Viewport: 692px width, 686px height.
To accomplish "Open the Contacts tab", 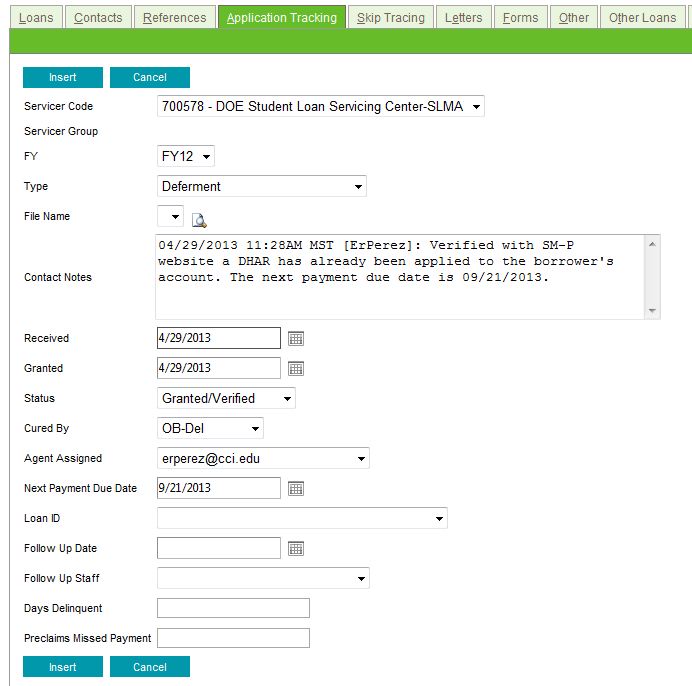I will [98, 17].
